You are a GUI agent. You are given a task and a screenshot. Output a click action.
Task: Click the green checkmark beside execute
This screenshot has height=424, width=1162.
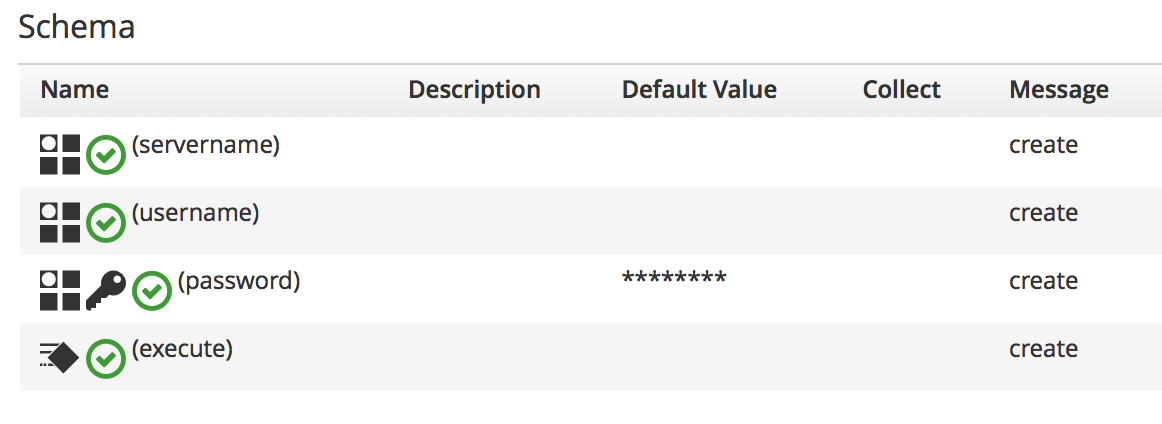point(106,359)
